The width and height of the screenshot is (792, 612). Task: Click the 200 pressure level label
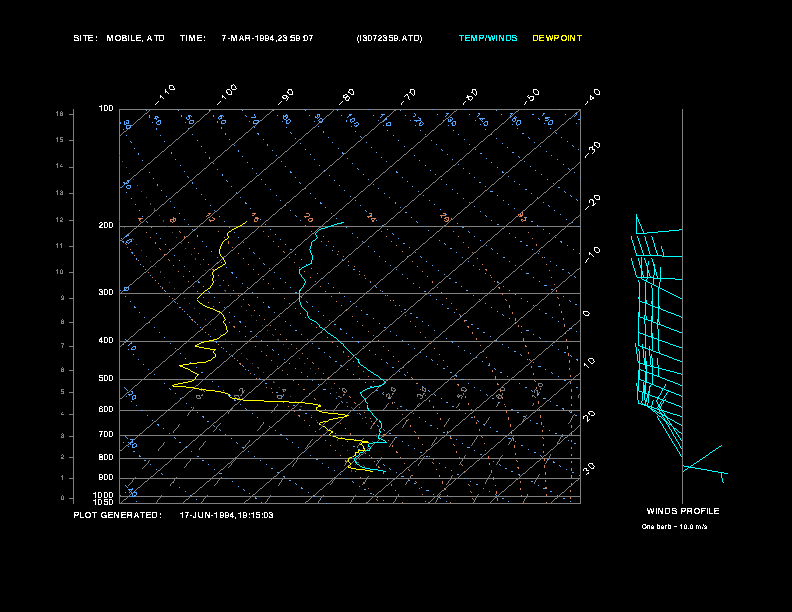coord(106,226)
